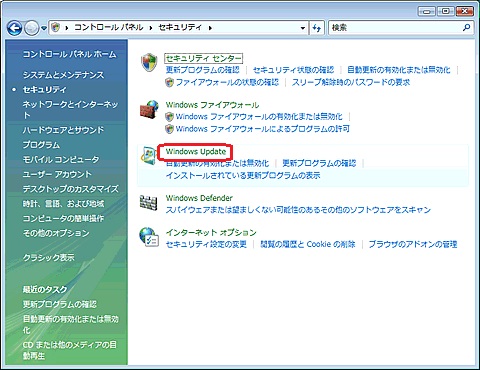Click the Windows Defender wall icon

pos(148,202)
